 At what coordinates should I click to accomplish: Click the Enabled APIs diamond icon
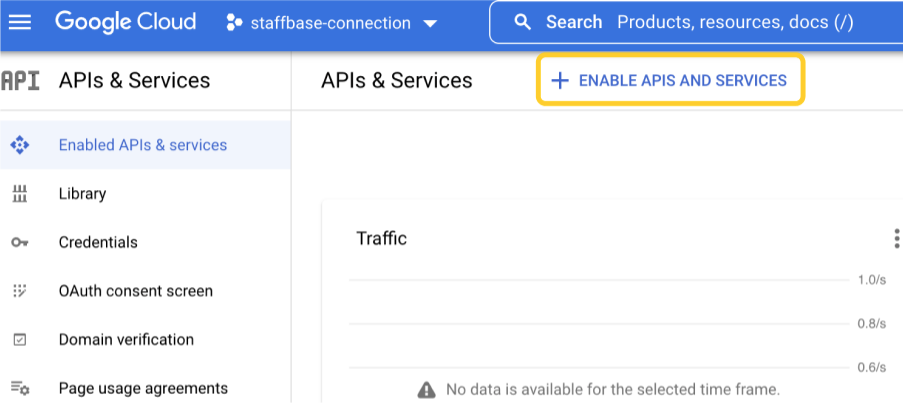pos(20,145)
